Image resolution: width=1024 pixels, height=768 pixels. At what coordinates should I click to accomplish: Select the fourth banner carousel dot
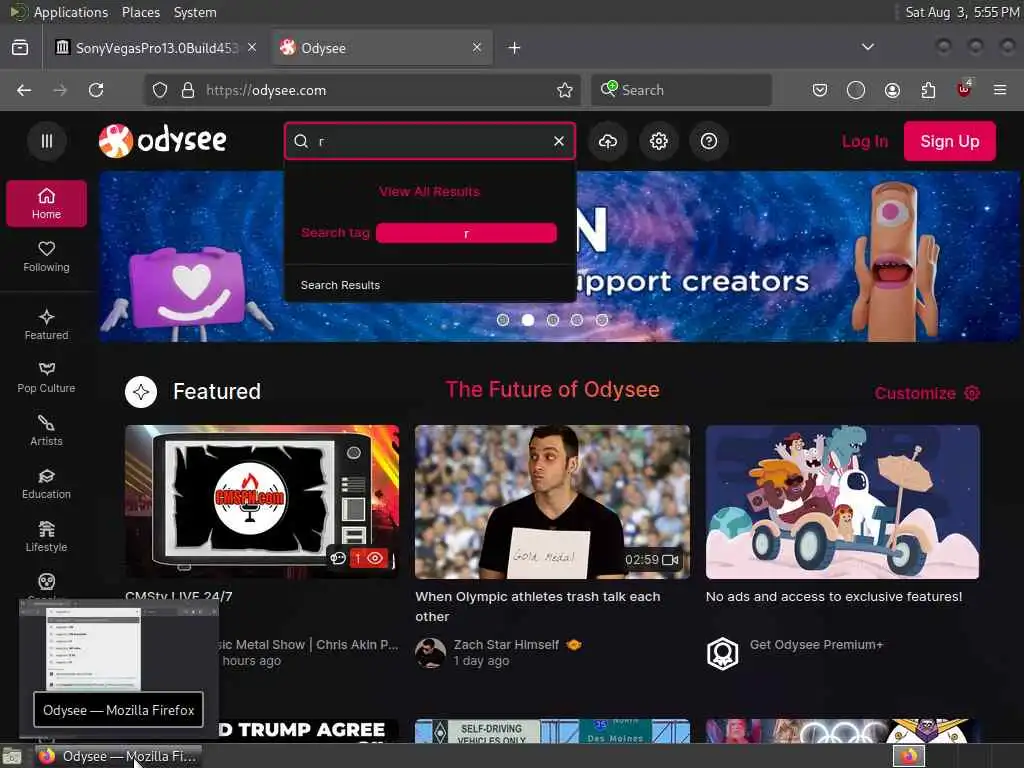coord(577,320)
